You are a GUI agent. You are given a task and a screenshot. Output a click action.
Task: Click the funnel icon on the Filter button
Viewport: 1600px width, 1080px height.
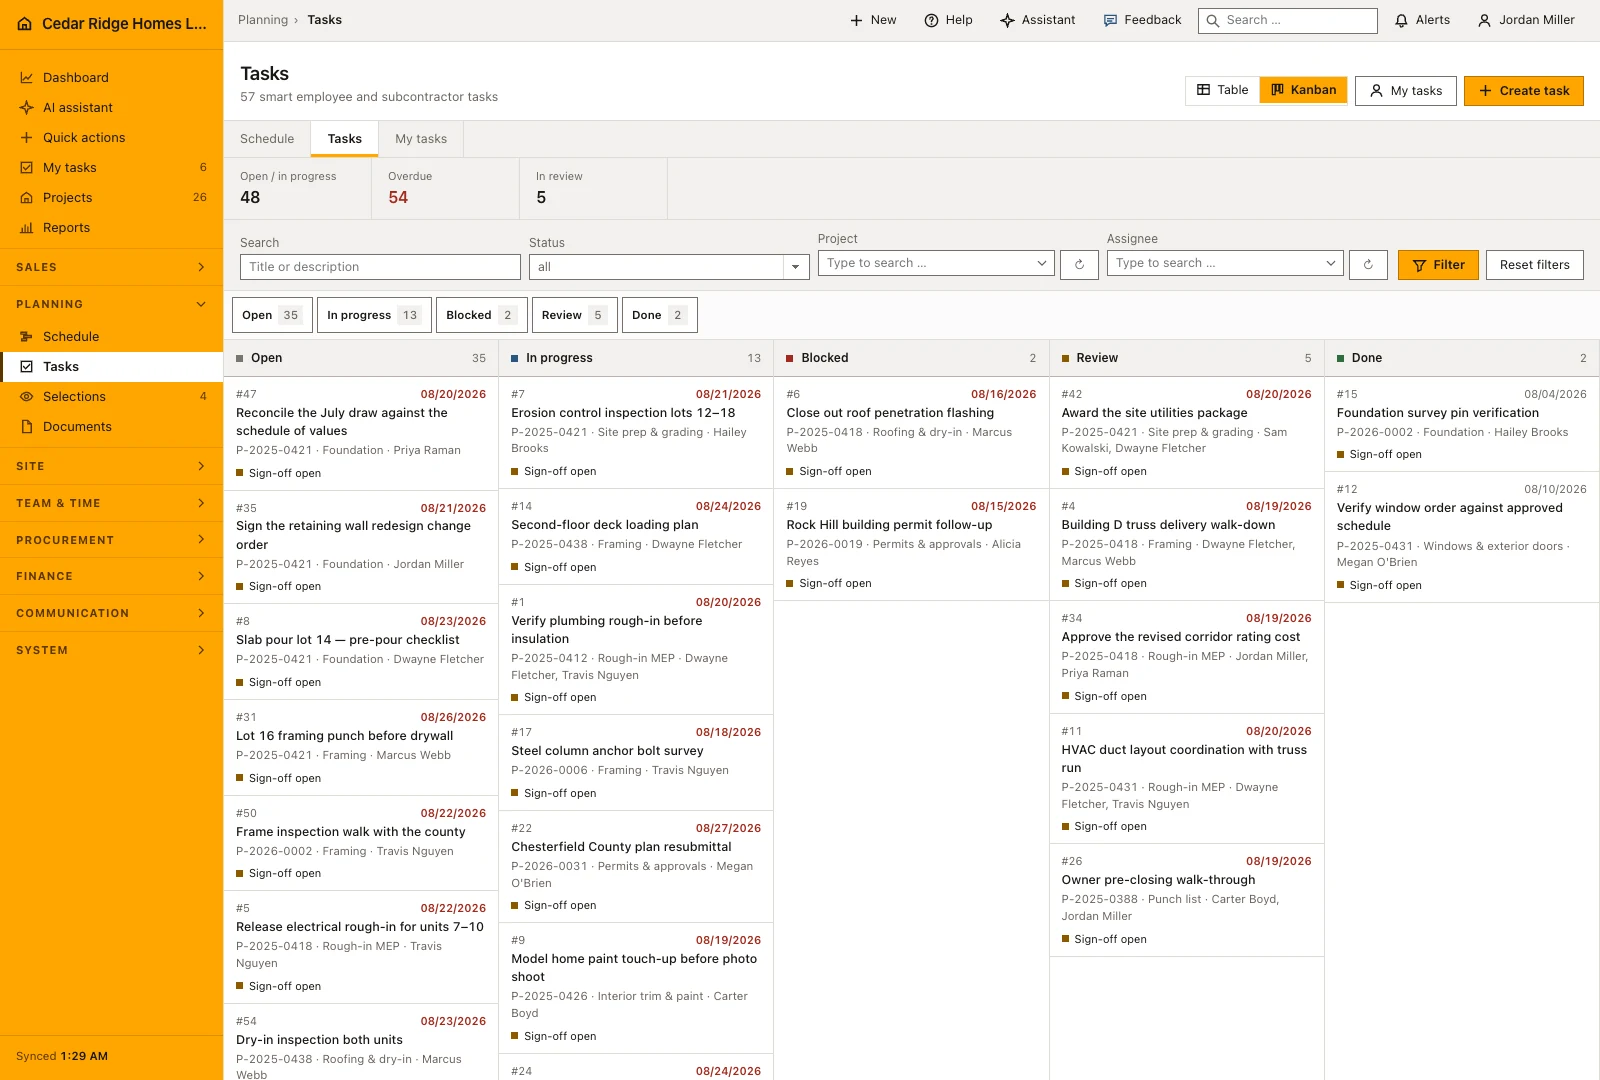pos(1419,265)
